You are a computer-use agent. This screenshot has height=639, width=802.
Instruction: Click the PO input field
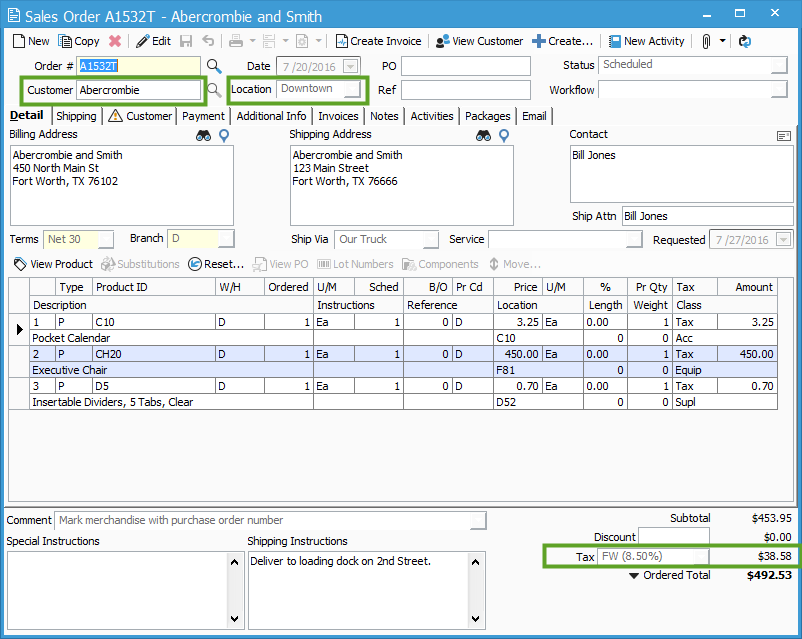click(465, 66)
